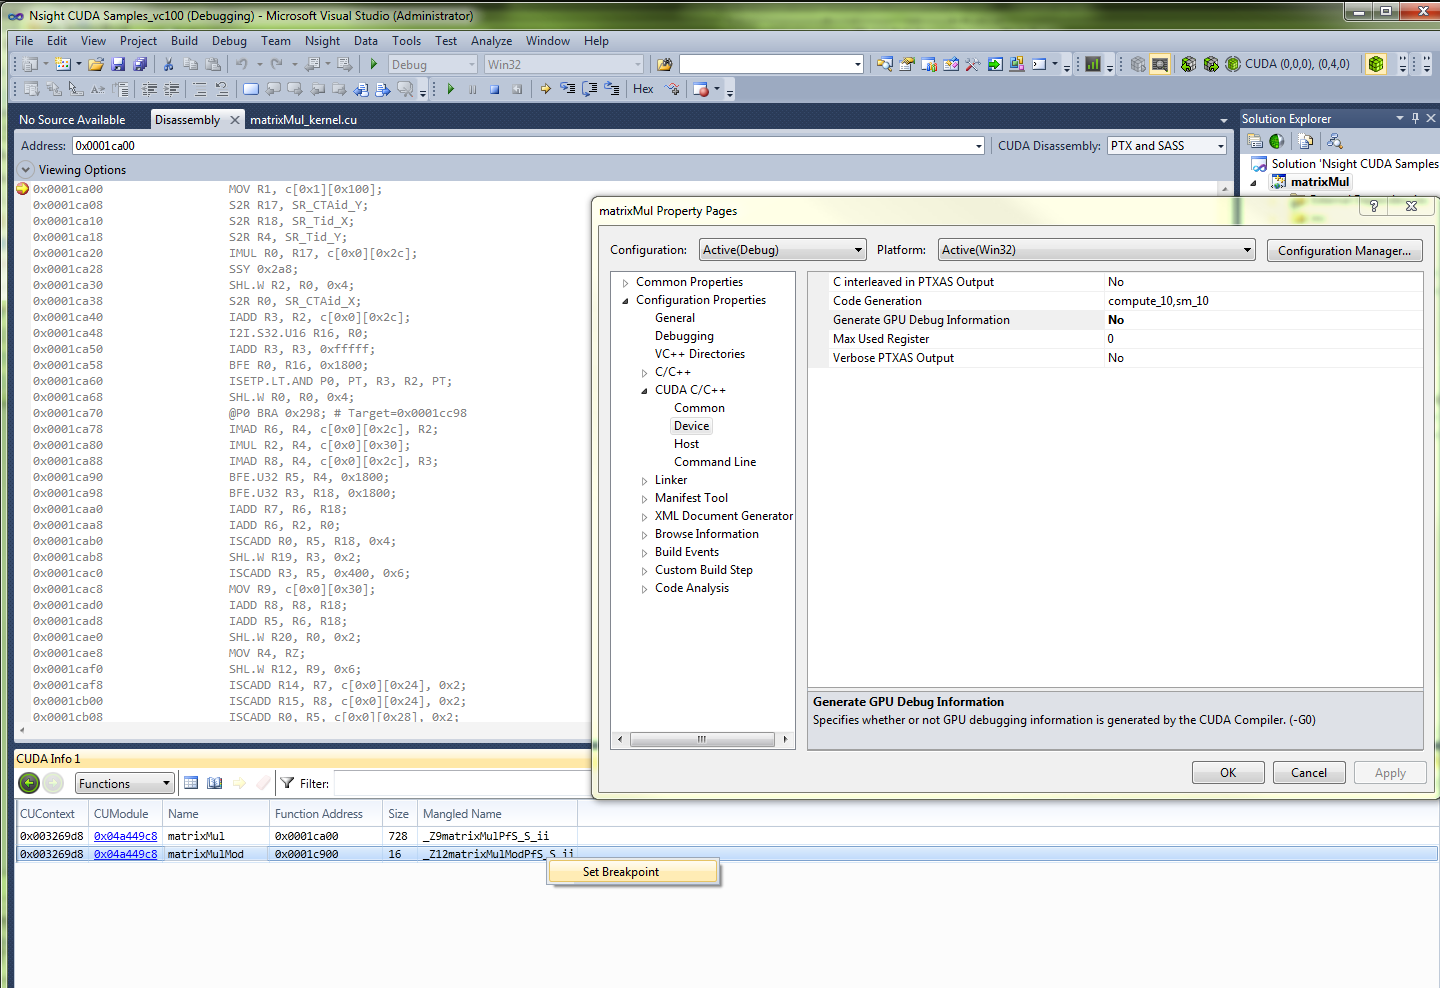1440x988 pixels.
Task: Choose Set Breakpoint from context menu
Action: pos(633,872)
